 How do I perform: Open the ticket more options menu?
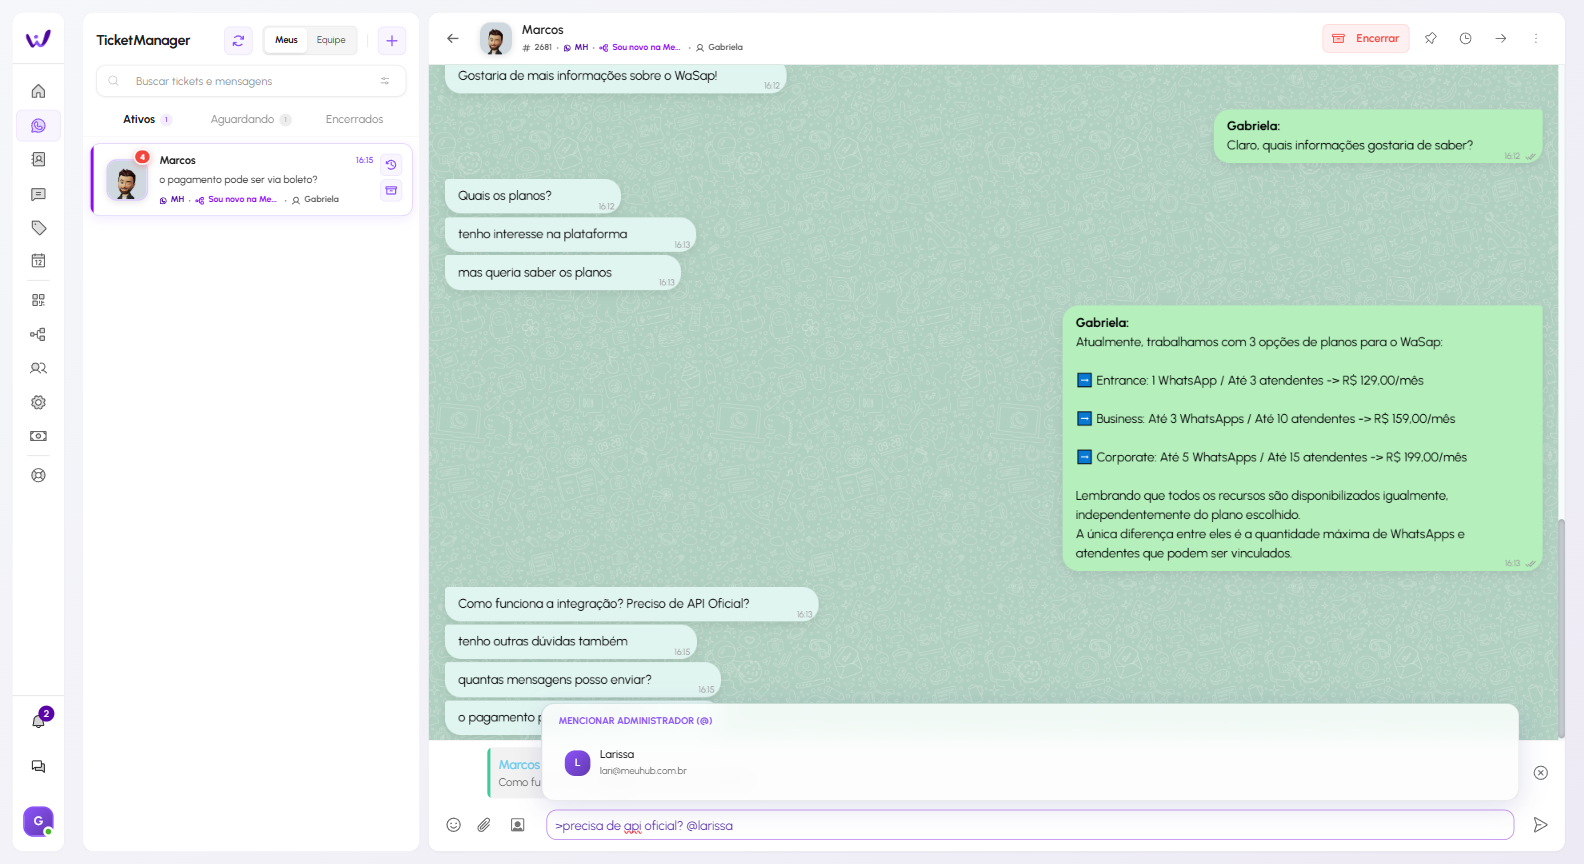[1536, 39]
